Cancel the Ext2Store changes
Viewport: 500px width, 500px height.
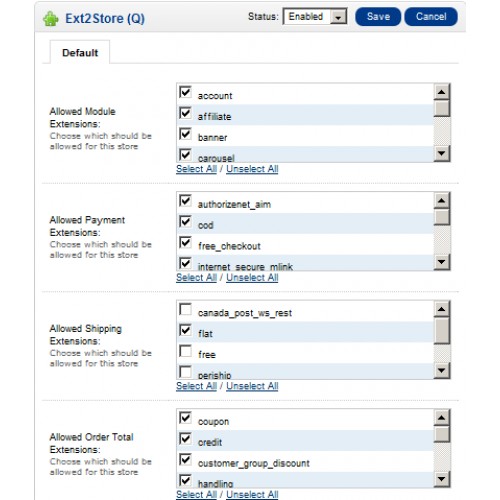pos(431,17)
